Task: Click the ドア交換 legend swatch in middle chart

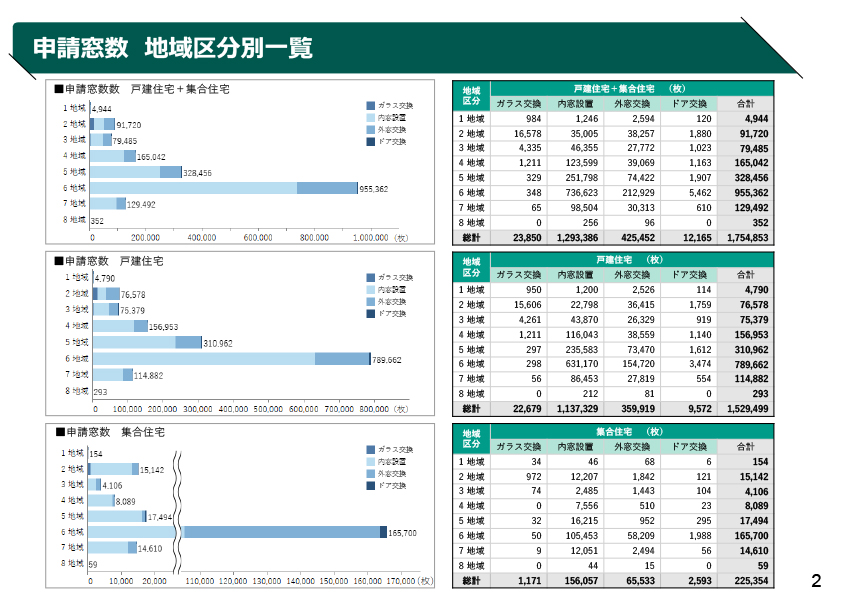Action: click(370, 314)
